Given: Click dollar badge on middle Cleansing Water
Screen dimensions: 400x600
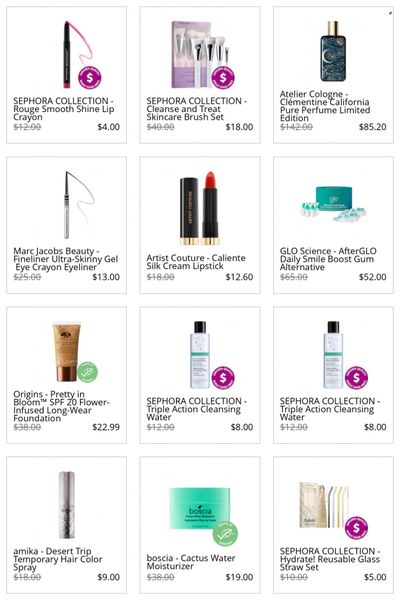Looking at the screenshot, I should (x=223, y=378).
